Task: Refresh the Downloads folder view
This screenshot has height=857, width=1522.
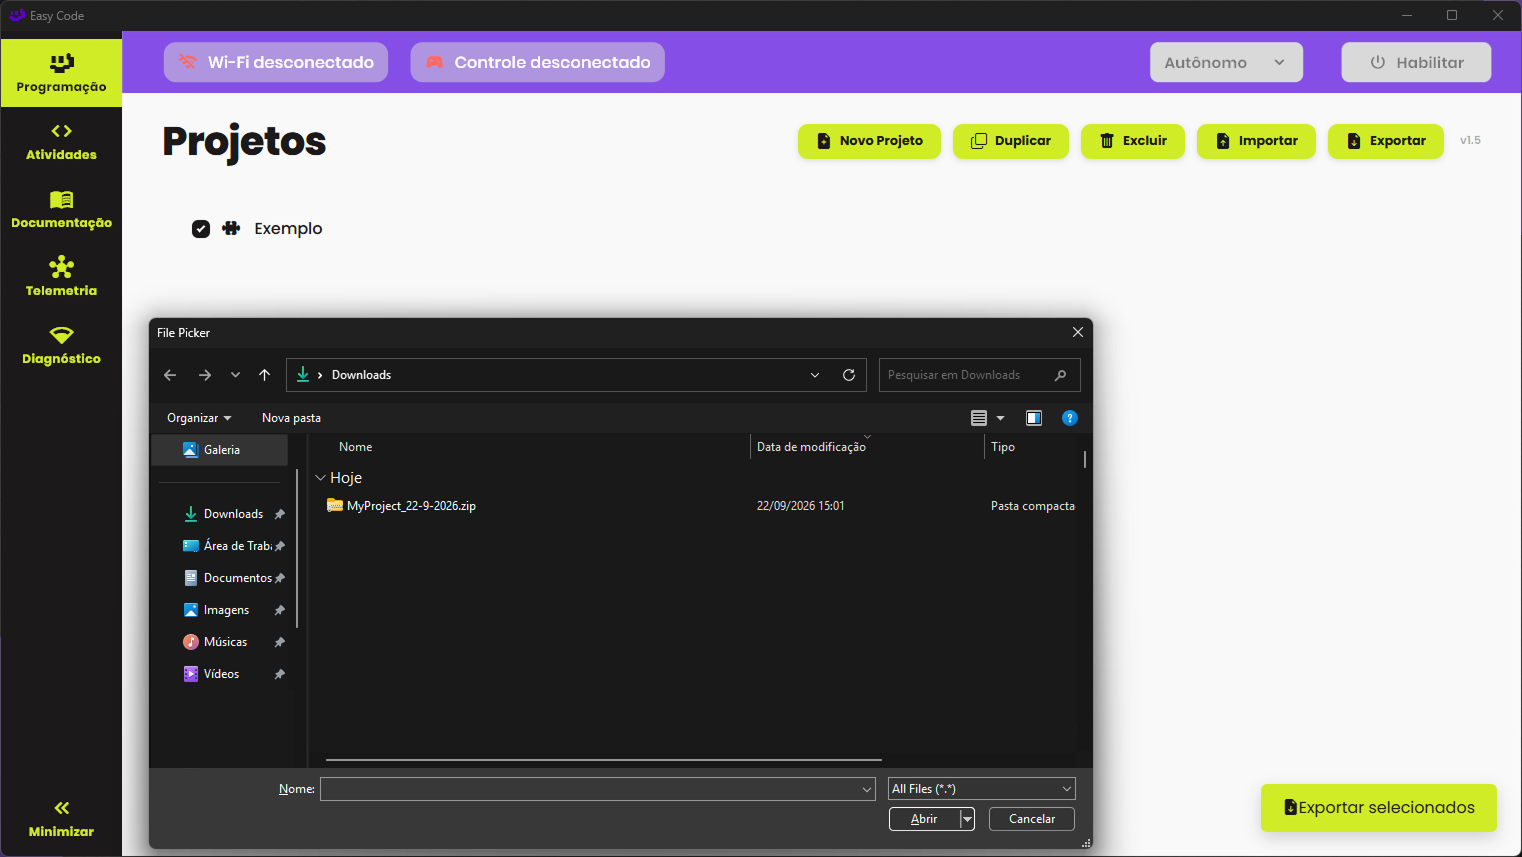Action: point(849,375)
